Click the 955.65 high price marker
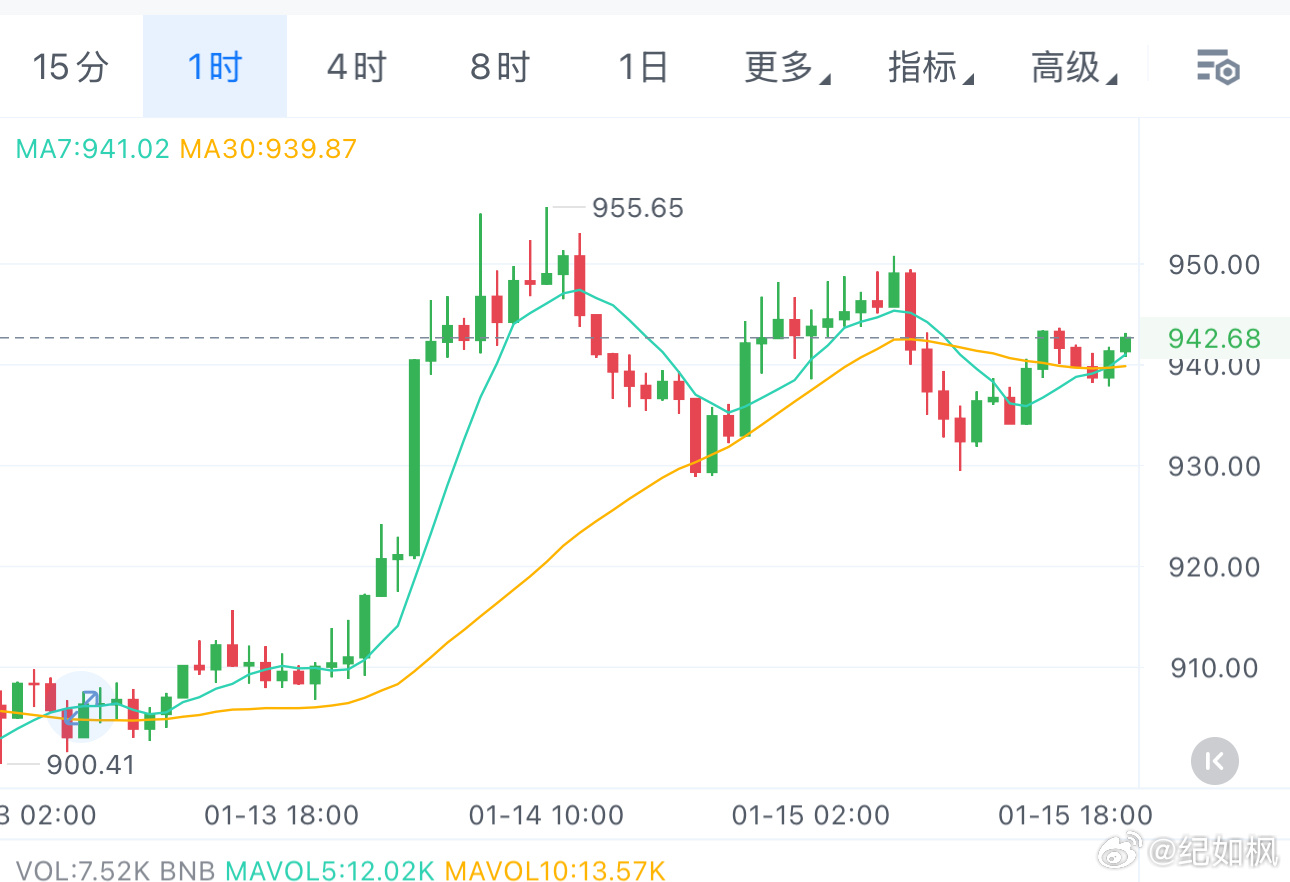1290x882 pixels. pyautogui.click(x=637, y=208)
